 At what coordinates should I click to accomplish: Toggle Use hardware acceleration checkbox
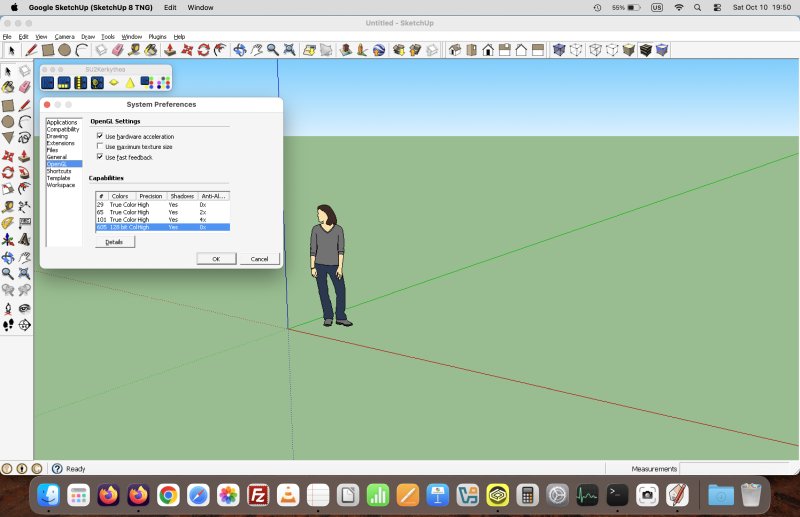pos(100,136)
